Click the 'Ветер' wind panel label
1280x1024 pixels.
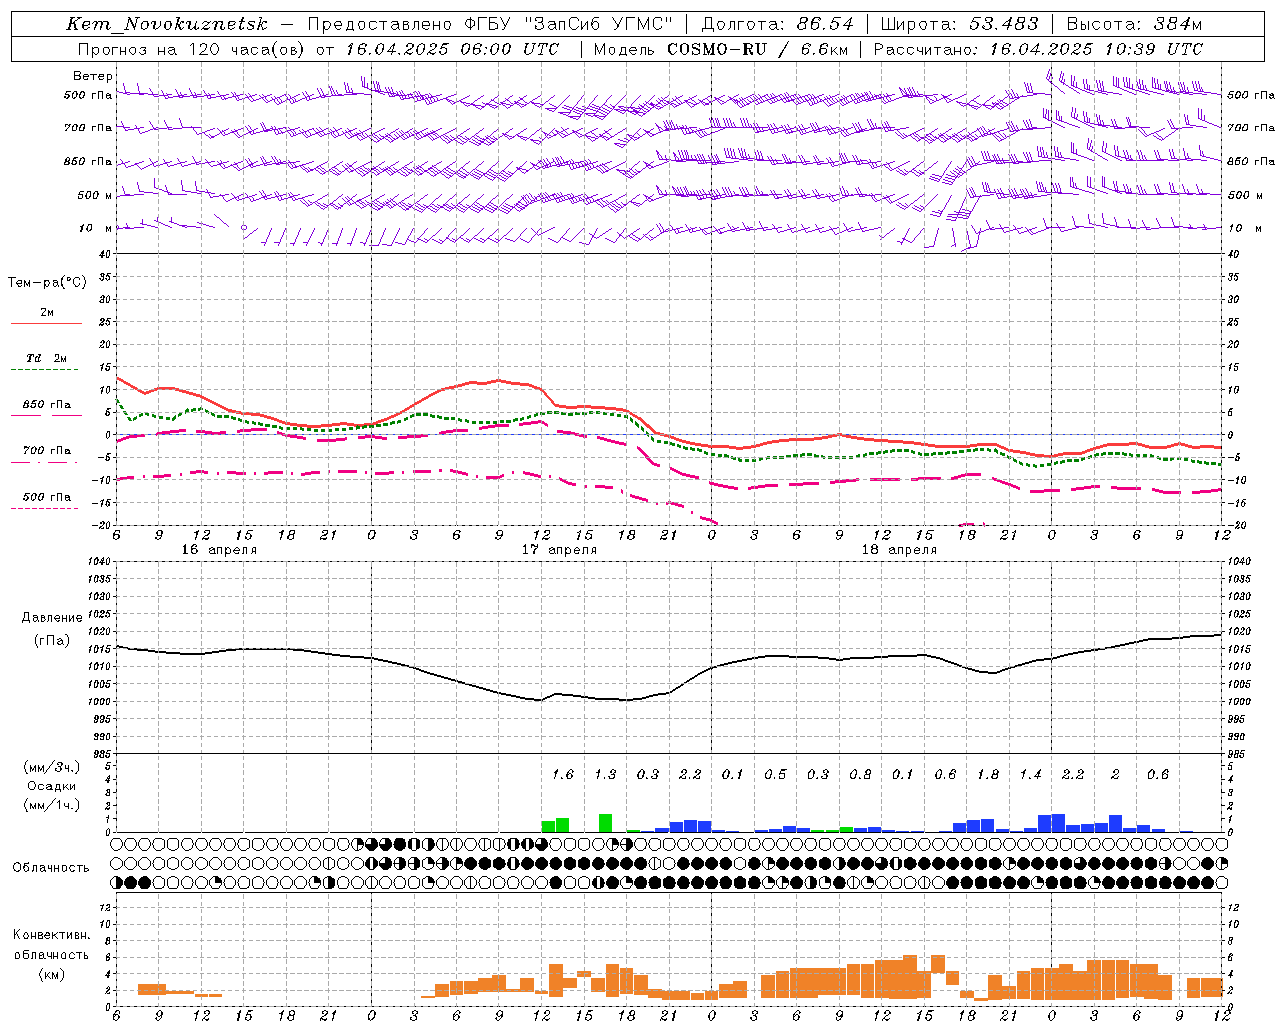(93, 76)
